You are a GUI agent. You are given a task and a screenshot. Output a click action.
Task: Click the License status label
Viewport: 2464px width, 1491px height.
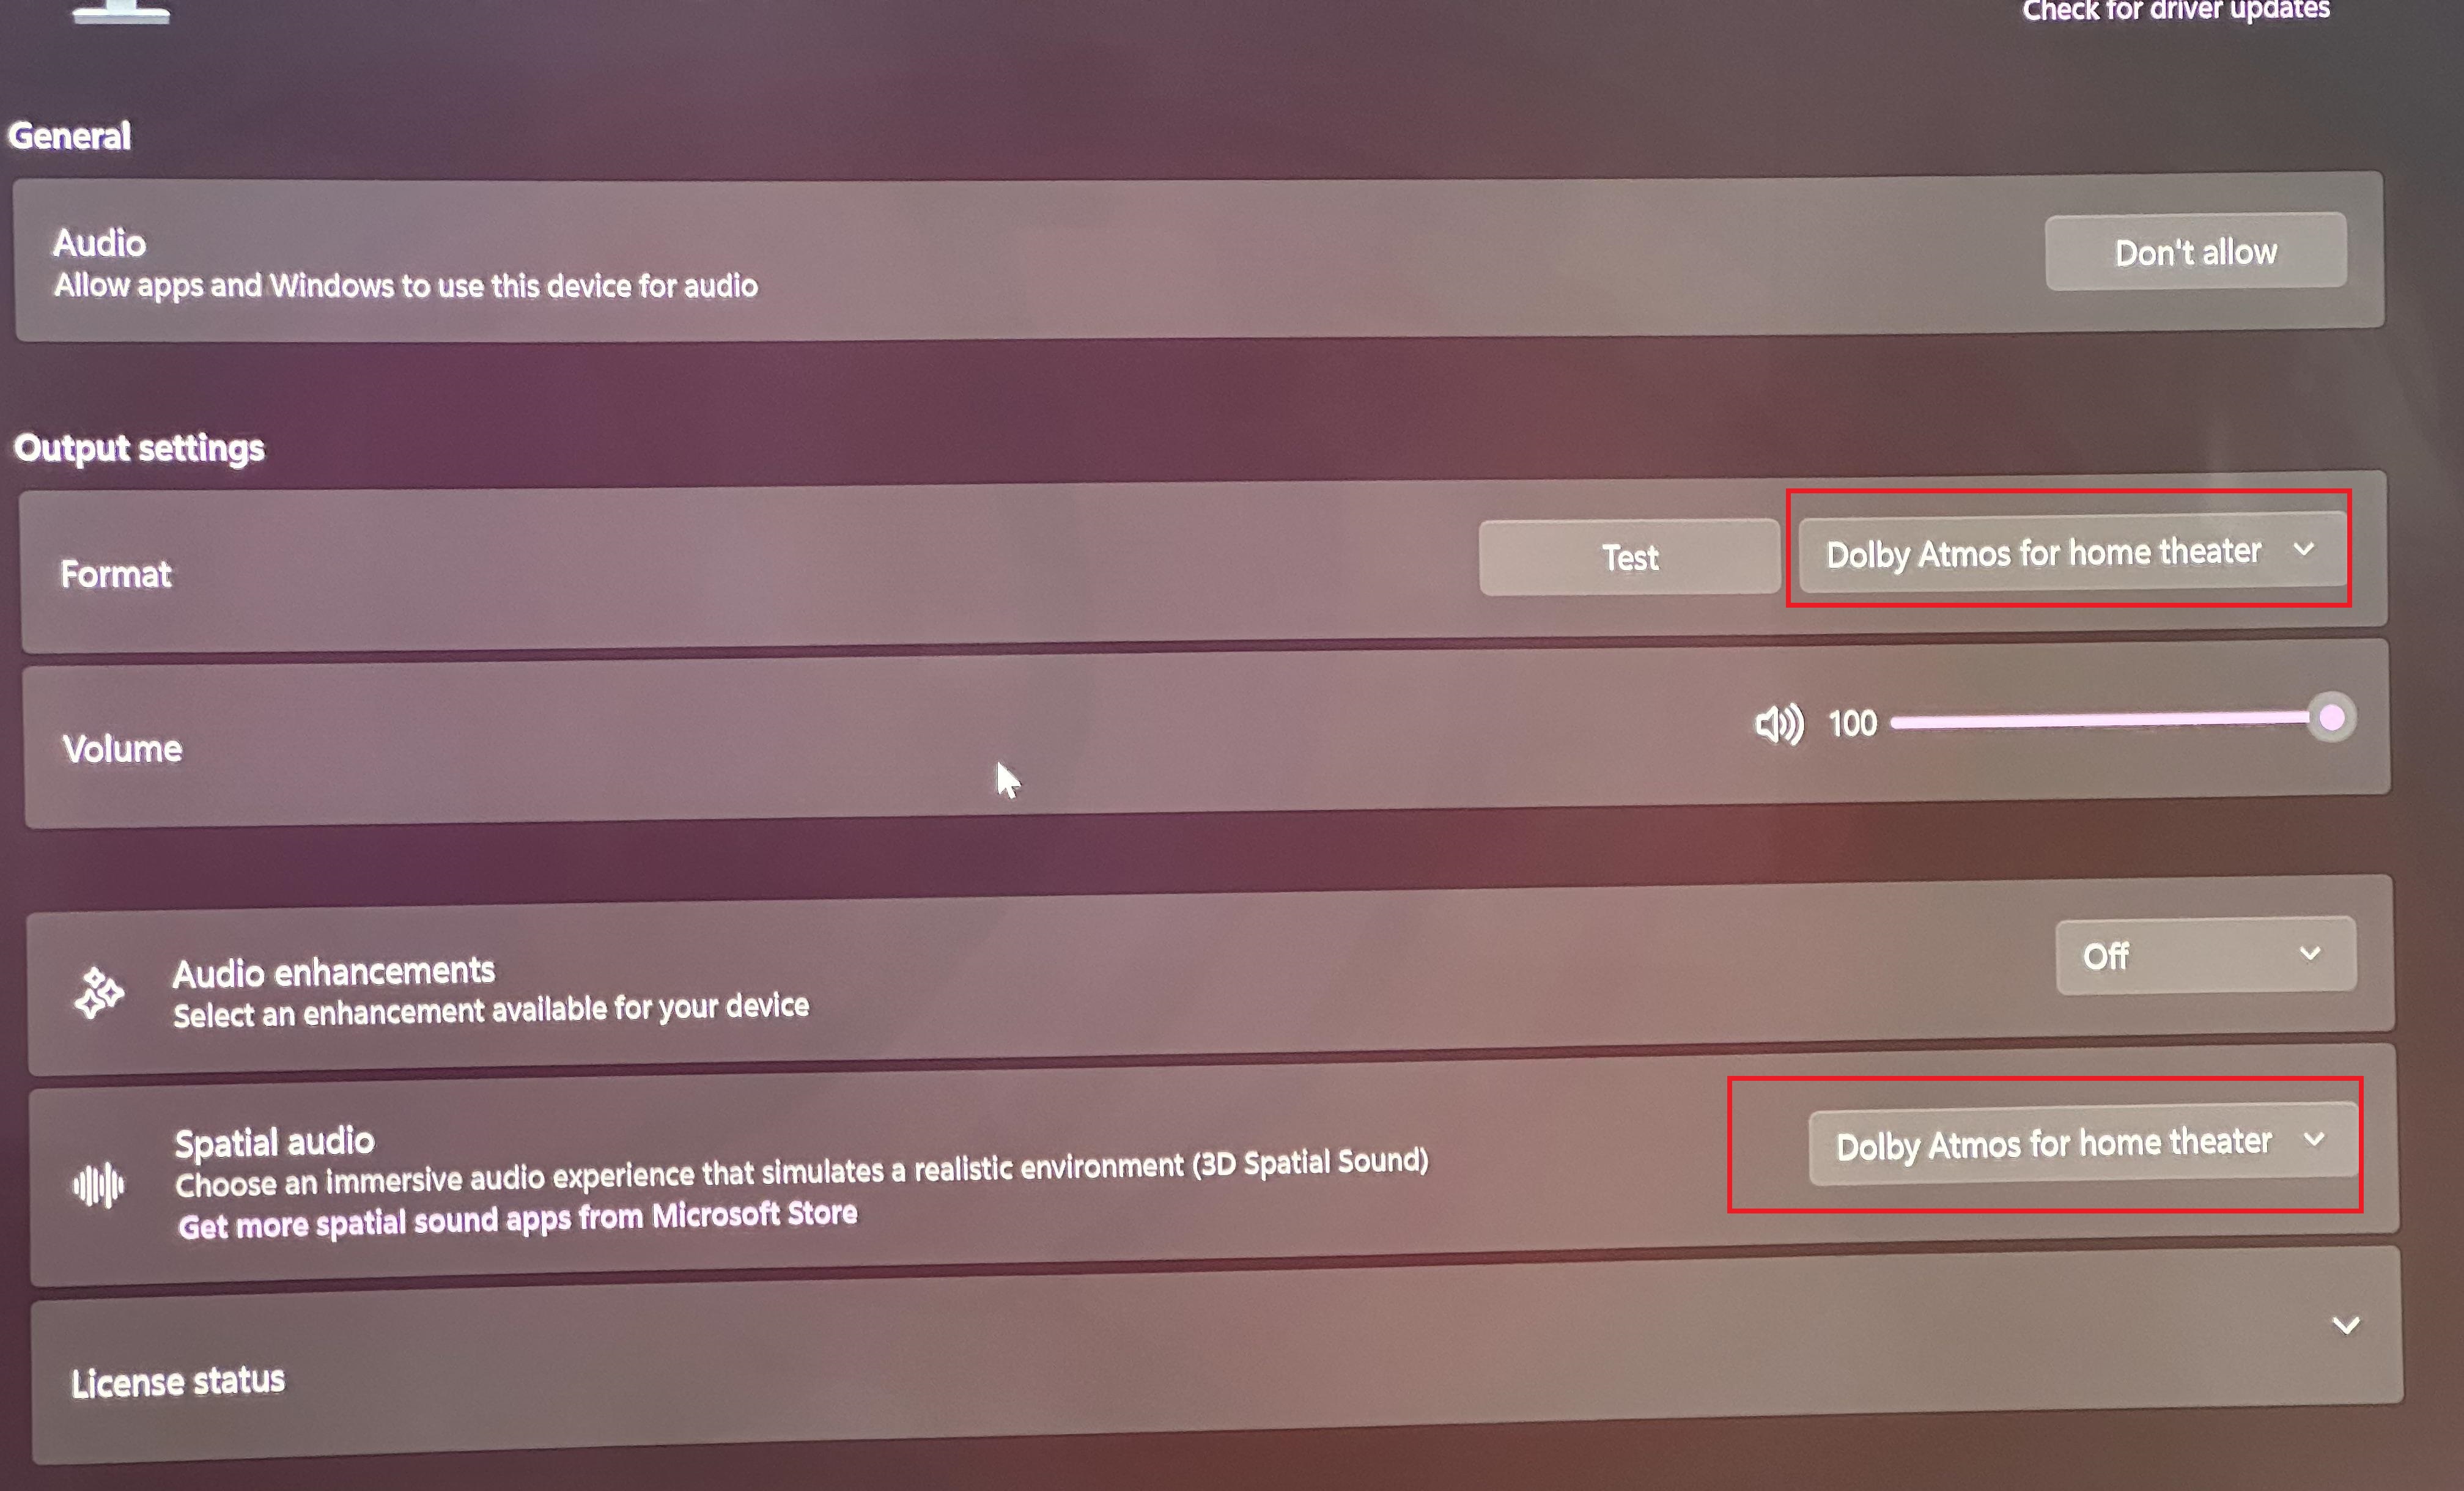click(x=178, y=1382)
